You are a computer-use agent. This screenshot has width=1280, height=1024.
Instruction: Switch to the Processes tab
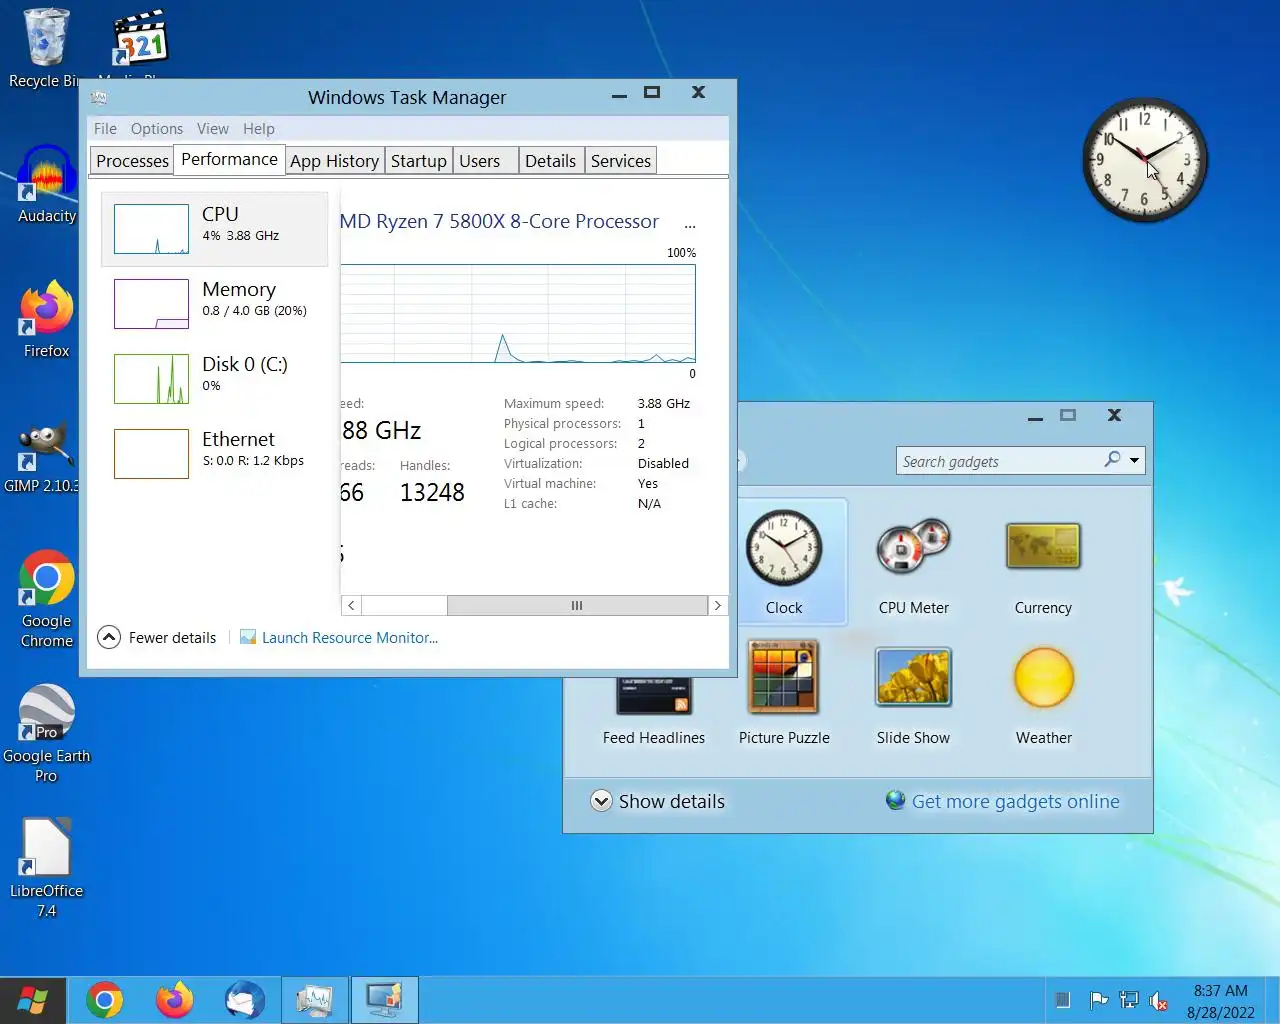(132, 161)
